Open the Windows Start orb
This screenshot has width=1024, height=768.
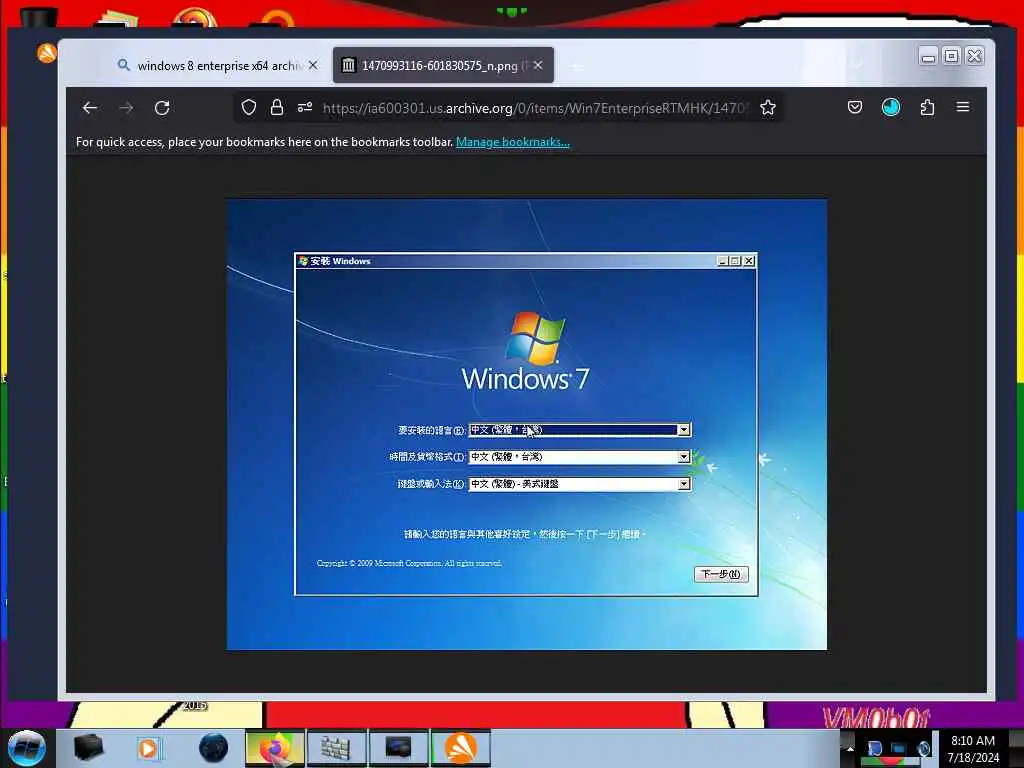point(27,748)
